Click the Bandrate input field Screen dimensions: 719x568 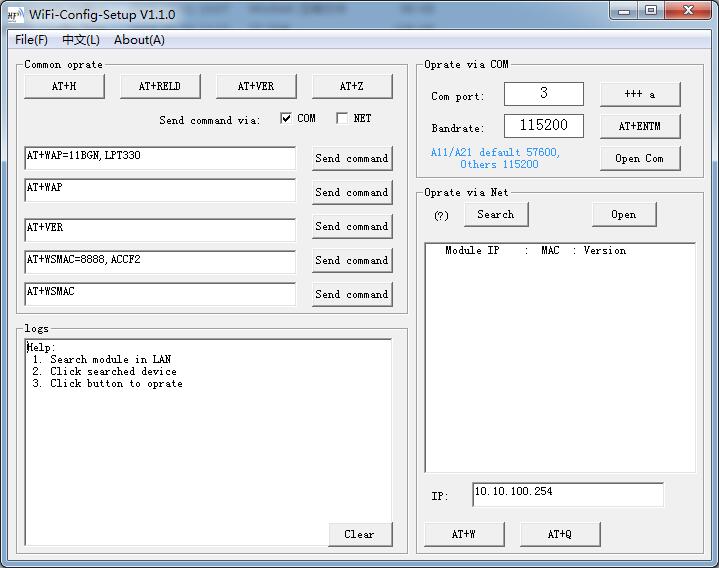click(543, 126)
